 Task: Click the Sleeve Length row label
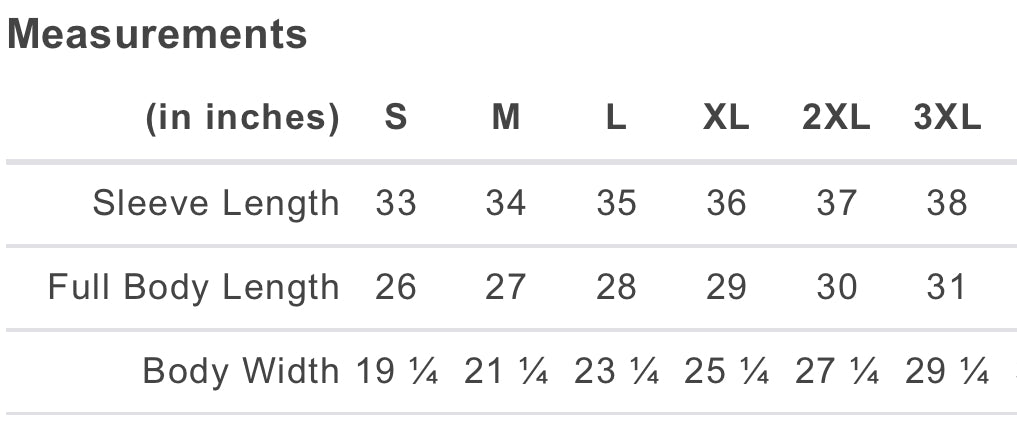tap(216, 203)
